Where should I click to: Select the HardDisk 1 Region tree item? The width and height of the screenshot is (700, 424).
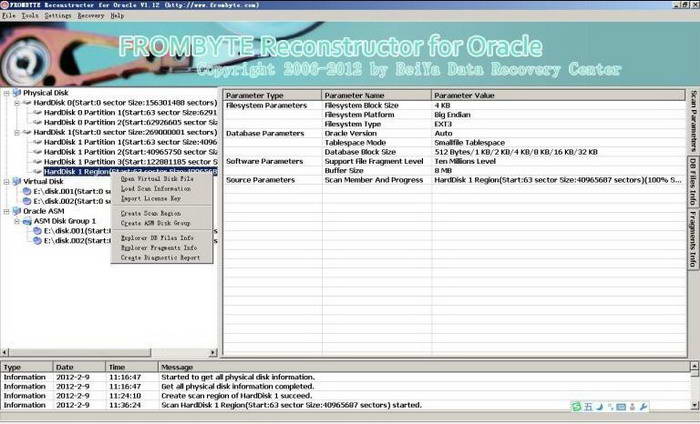tap(130, 171)
